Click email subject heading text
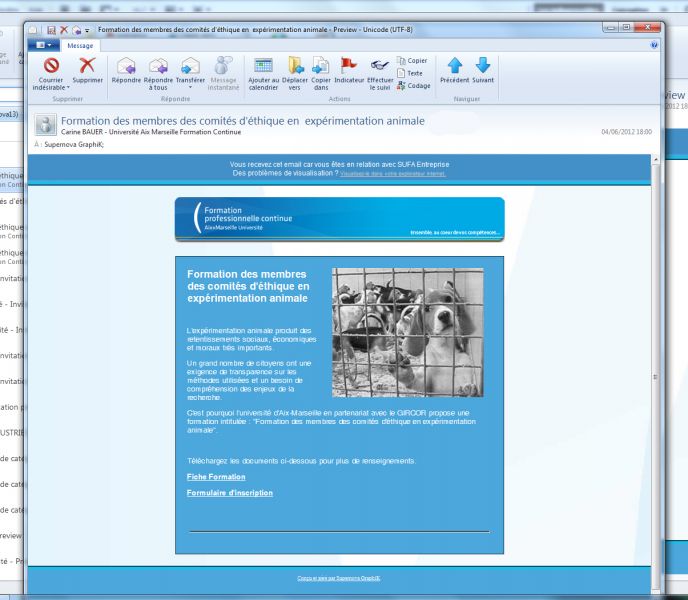The width and height of the screenshot is (688, 600). tap(243, 121)
